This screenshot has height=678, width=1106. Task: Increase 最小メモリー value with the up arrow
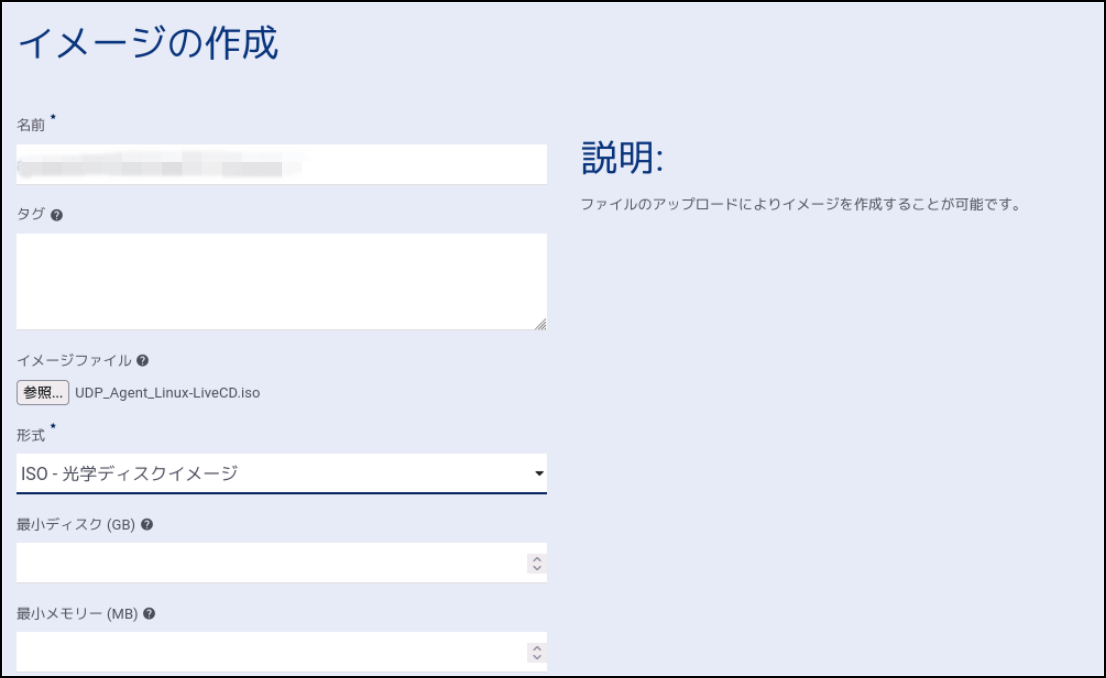coord(537,647)
